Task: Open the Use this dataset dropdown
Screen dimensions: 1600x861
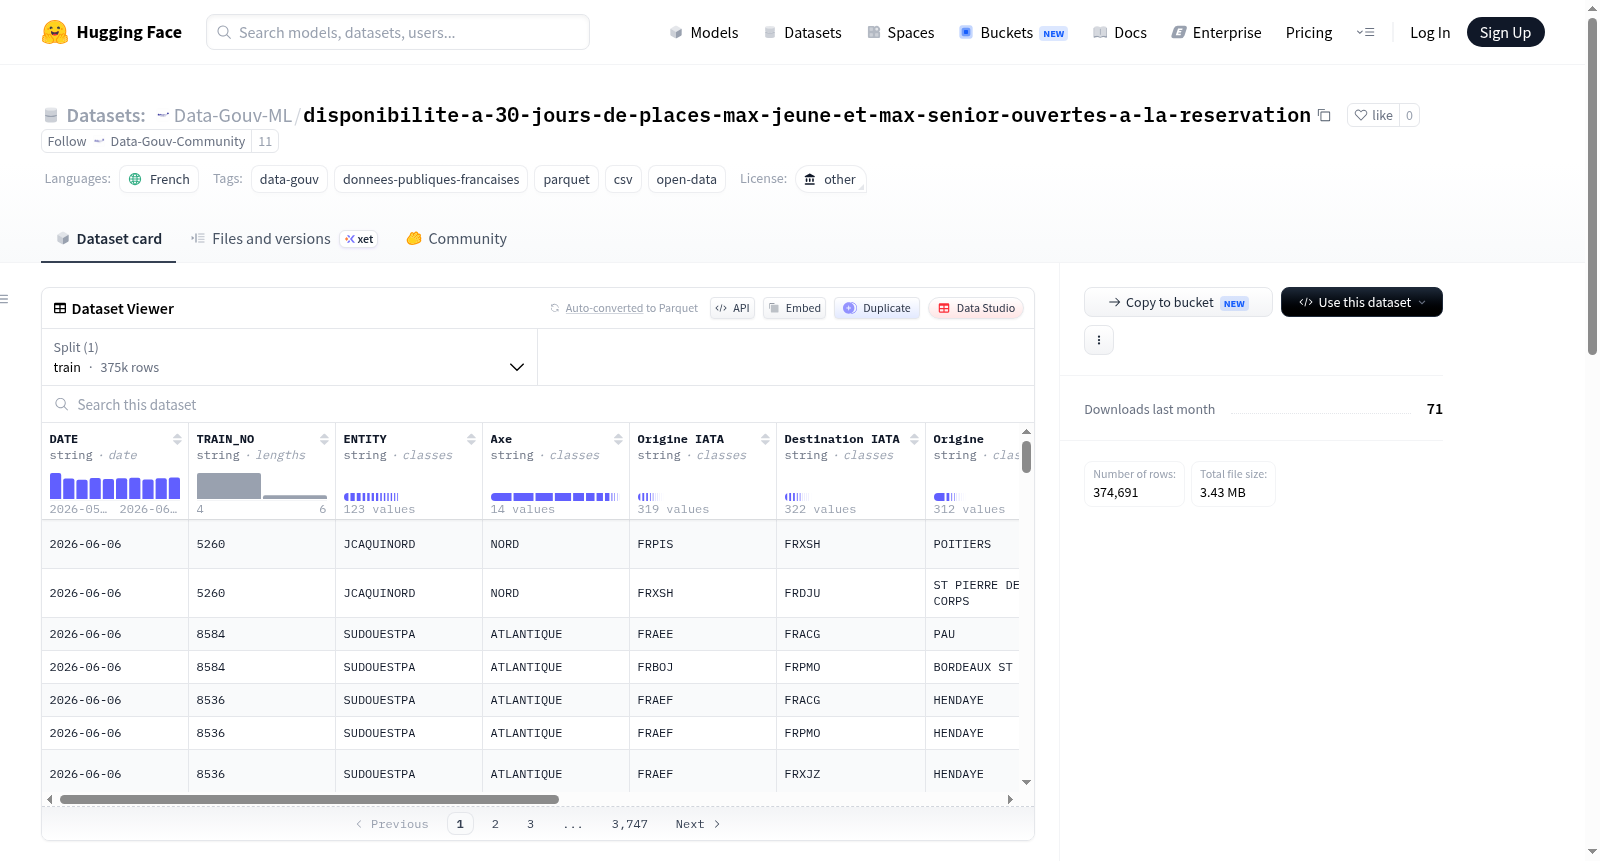Action: [1362, 302]
